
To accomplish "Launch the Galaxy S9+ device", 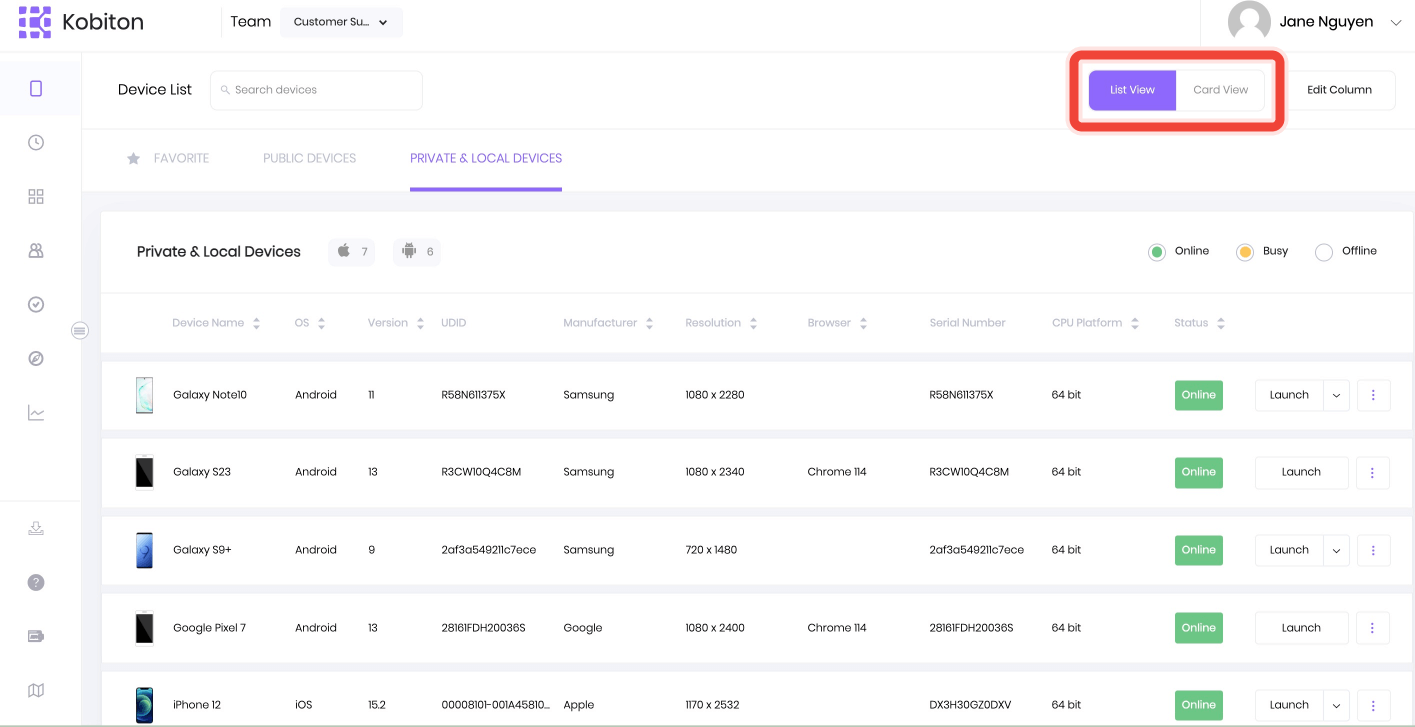I will [1289, 550].
